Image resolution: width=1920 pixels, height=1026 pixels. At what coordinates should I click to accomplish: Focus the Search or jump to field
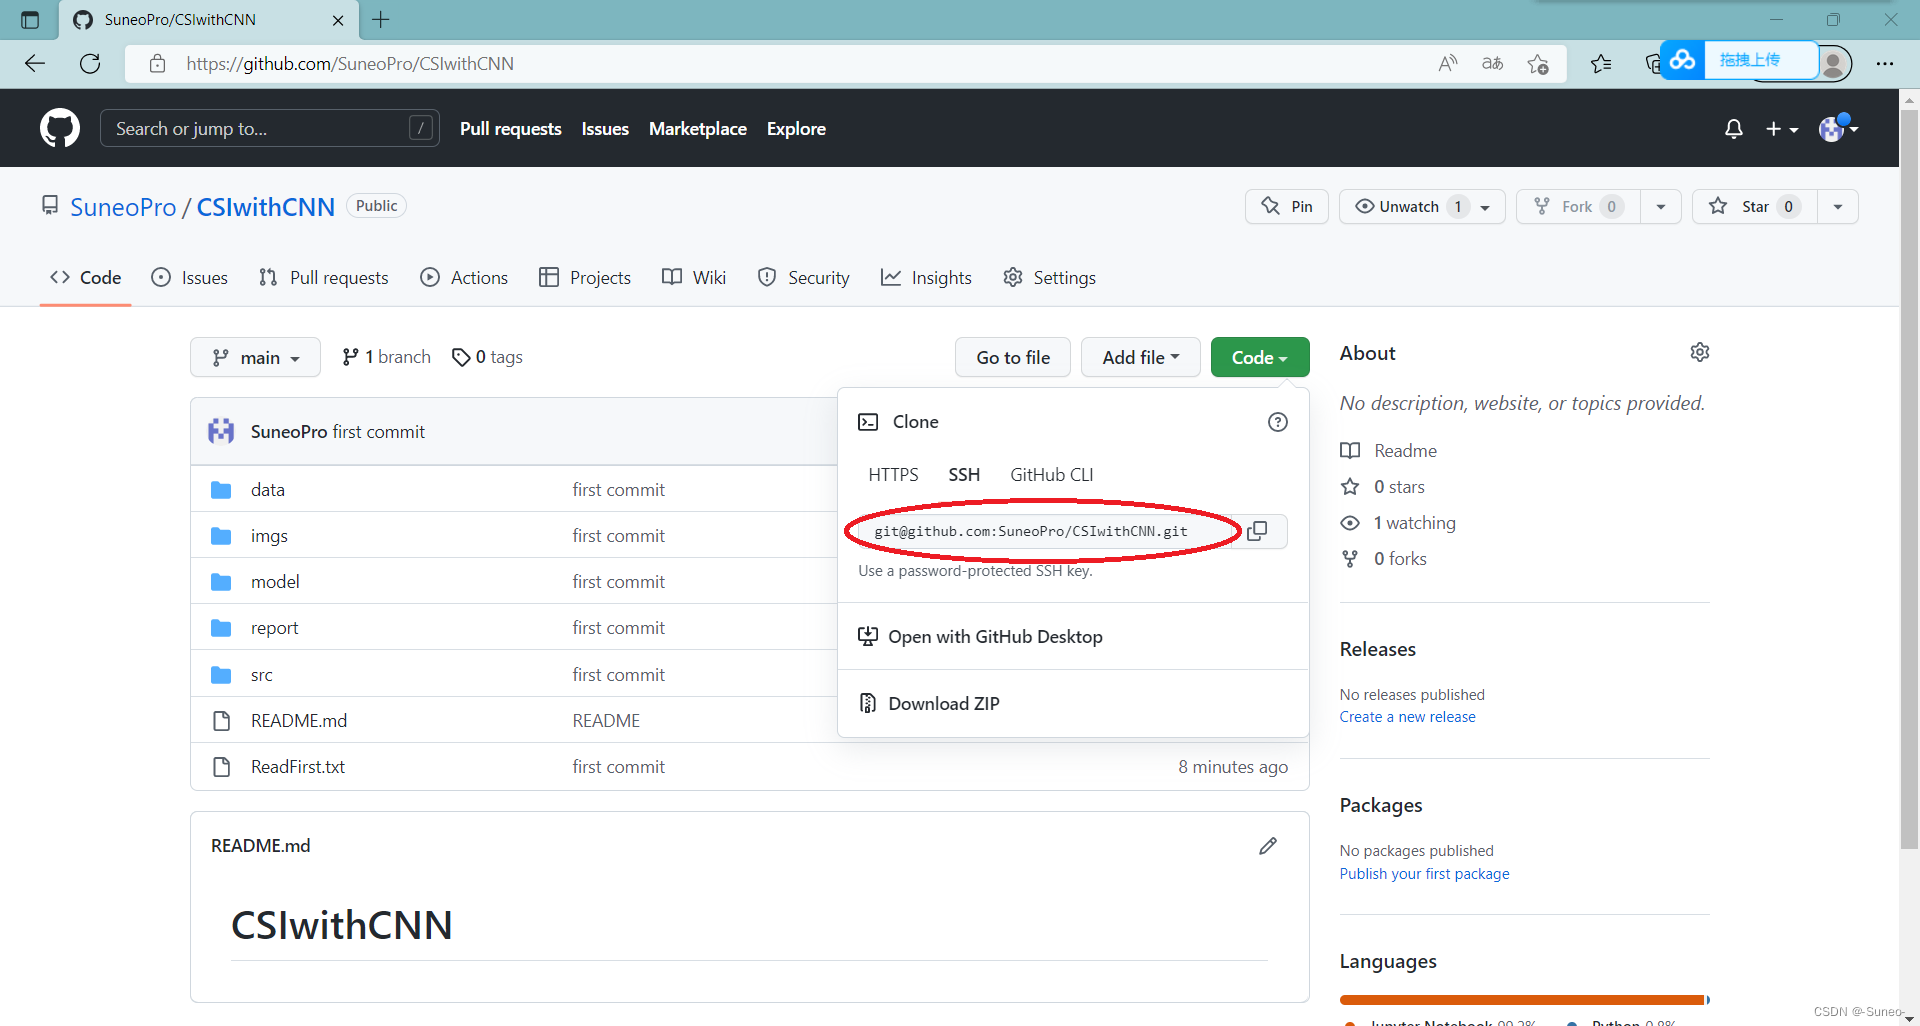click(270, 128)
